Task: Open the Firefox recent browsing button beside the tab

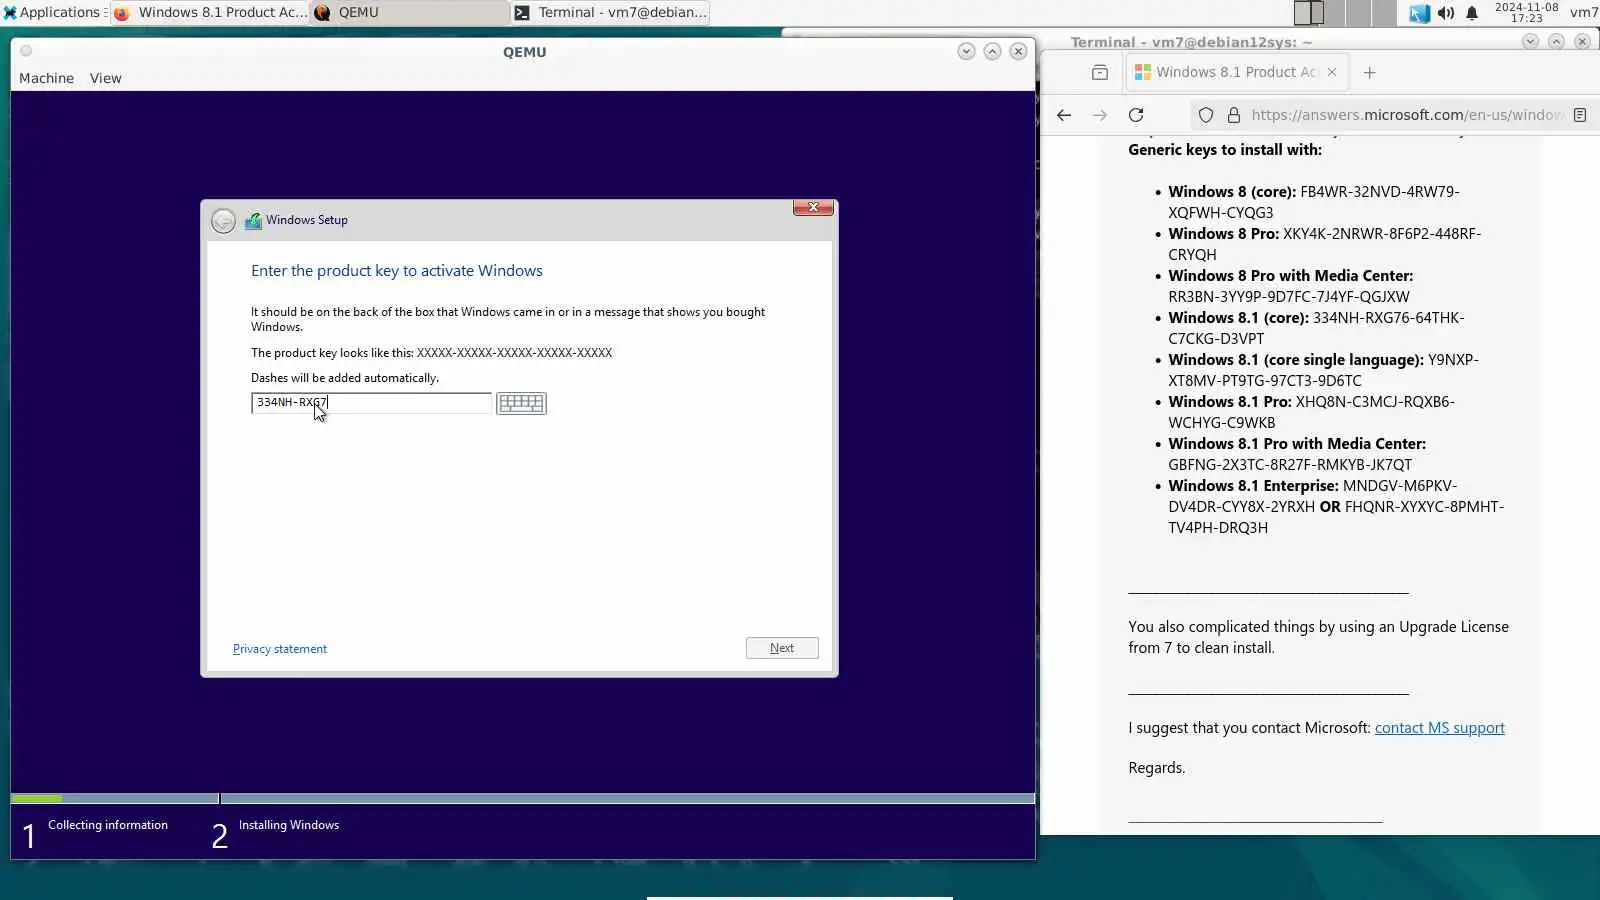Action: pos(1100,72)
